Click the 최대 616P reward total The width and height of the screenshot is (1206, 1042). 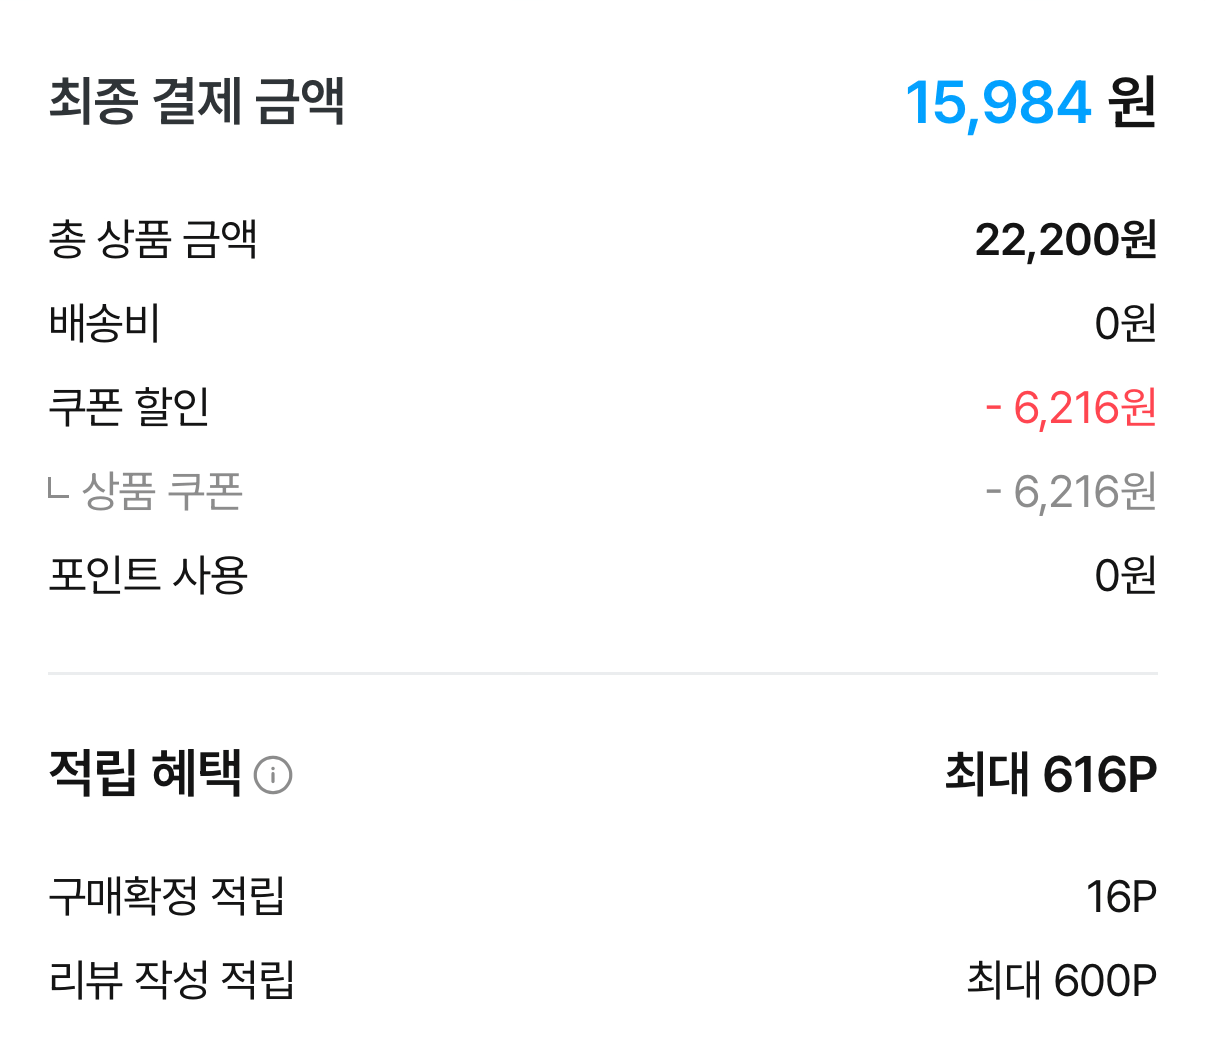click(1051, 774)
